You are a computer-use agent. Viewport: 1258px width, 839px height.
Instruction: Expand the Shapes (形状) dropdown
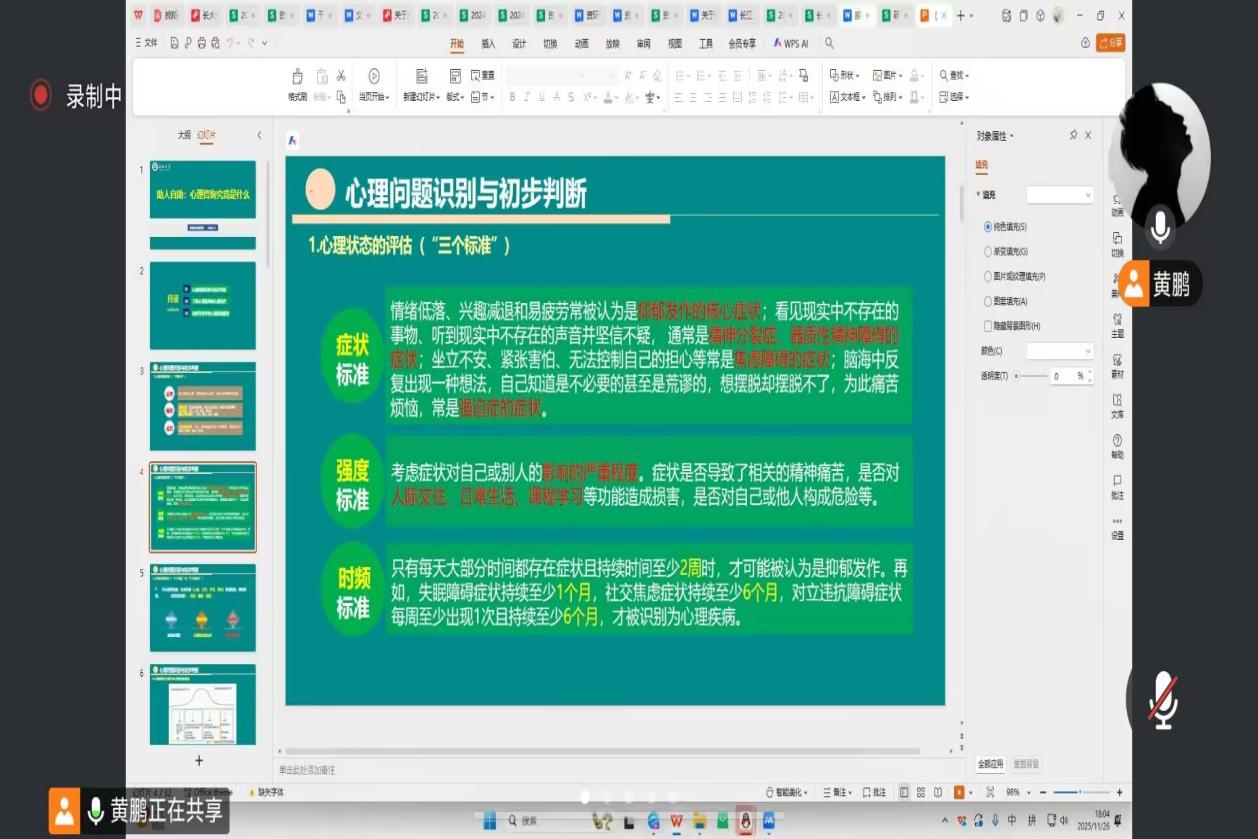pyautogui.click(x=845, y=75)
